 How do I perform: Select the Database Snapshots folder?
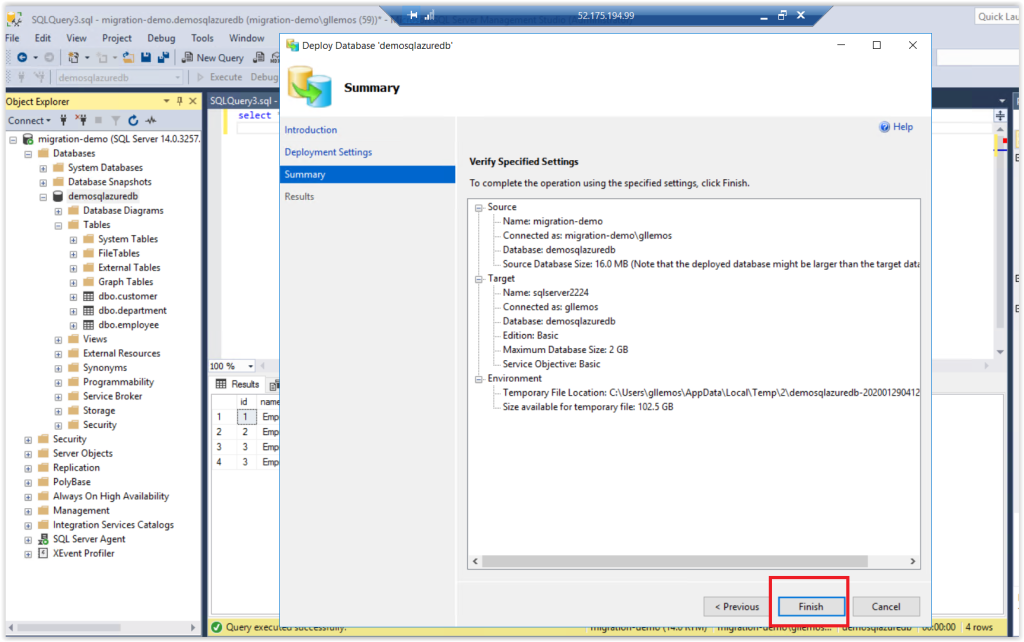[x=110, y=182]
